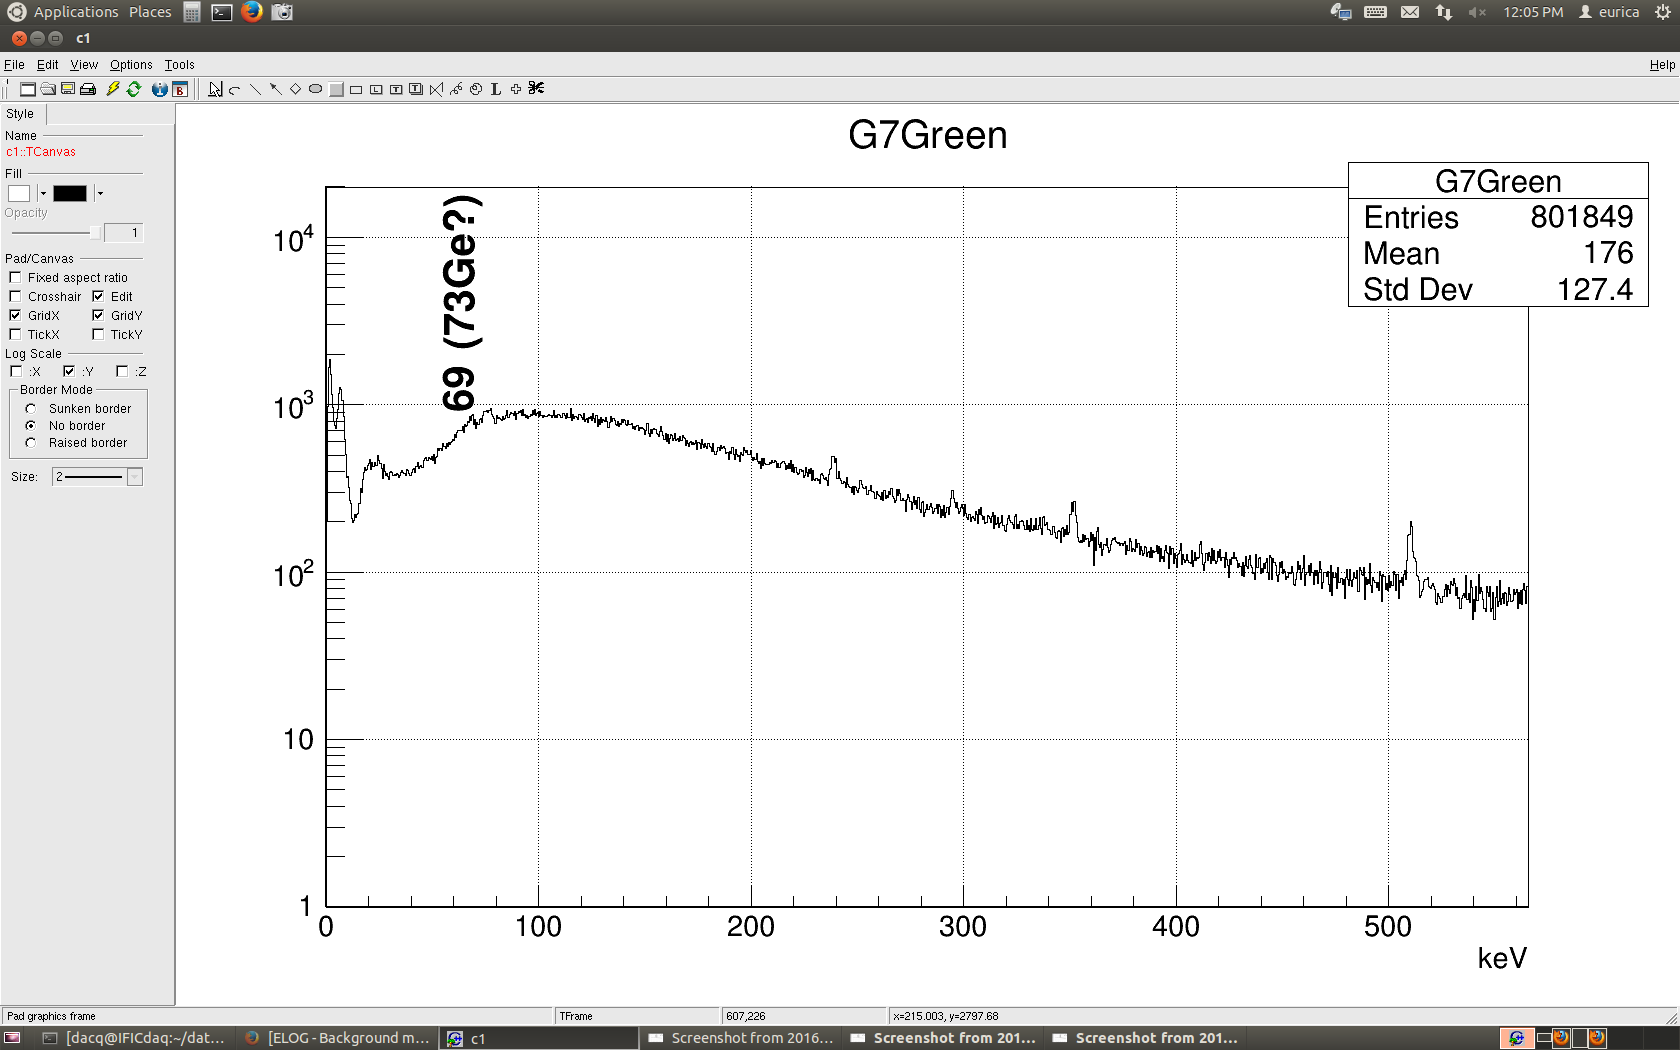1680x1050 pixels.
Task: Click the Interrupt lightning bolt icon
Action: 113,89
